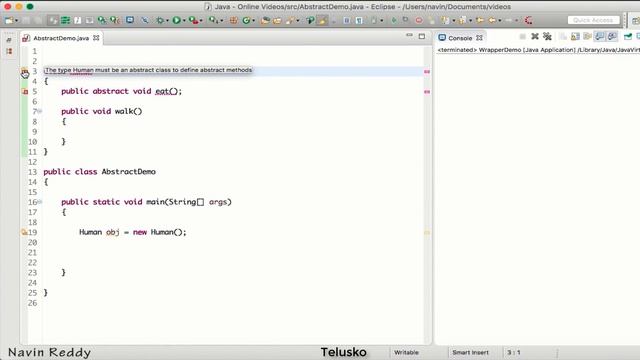
Task: Click the green run icon with red toolbox
Action: click(193, 20)
